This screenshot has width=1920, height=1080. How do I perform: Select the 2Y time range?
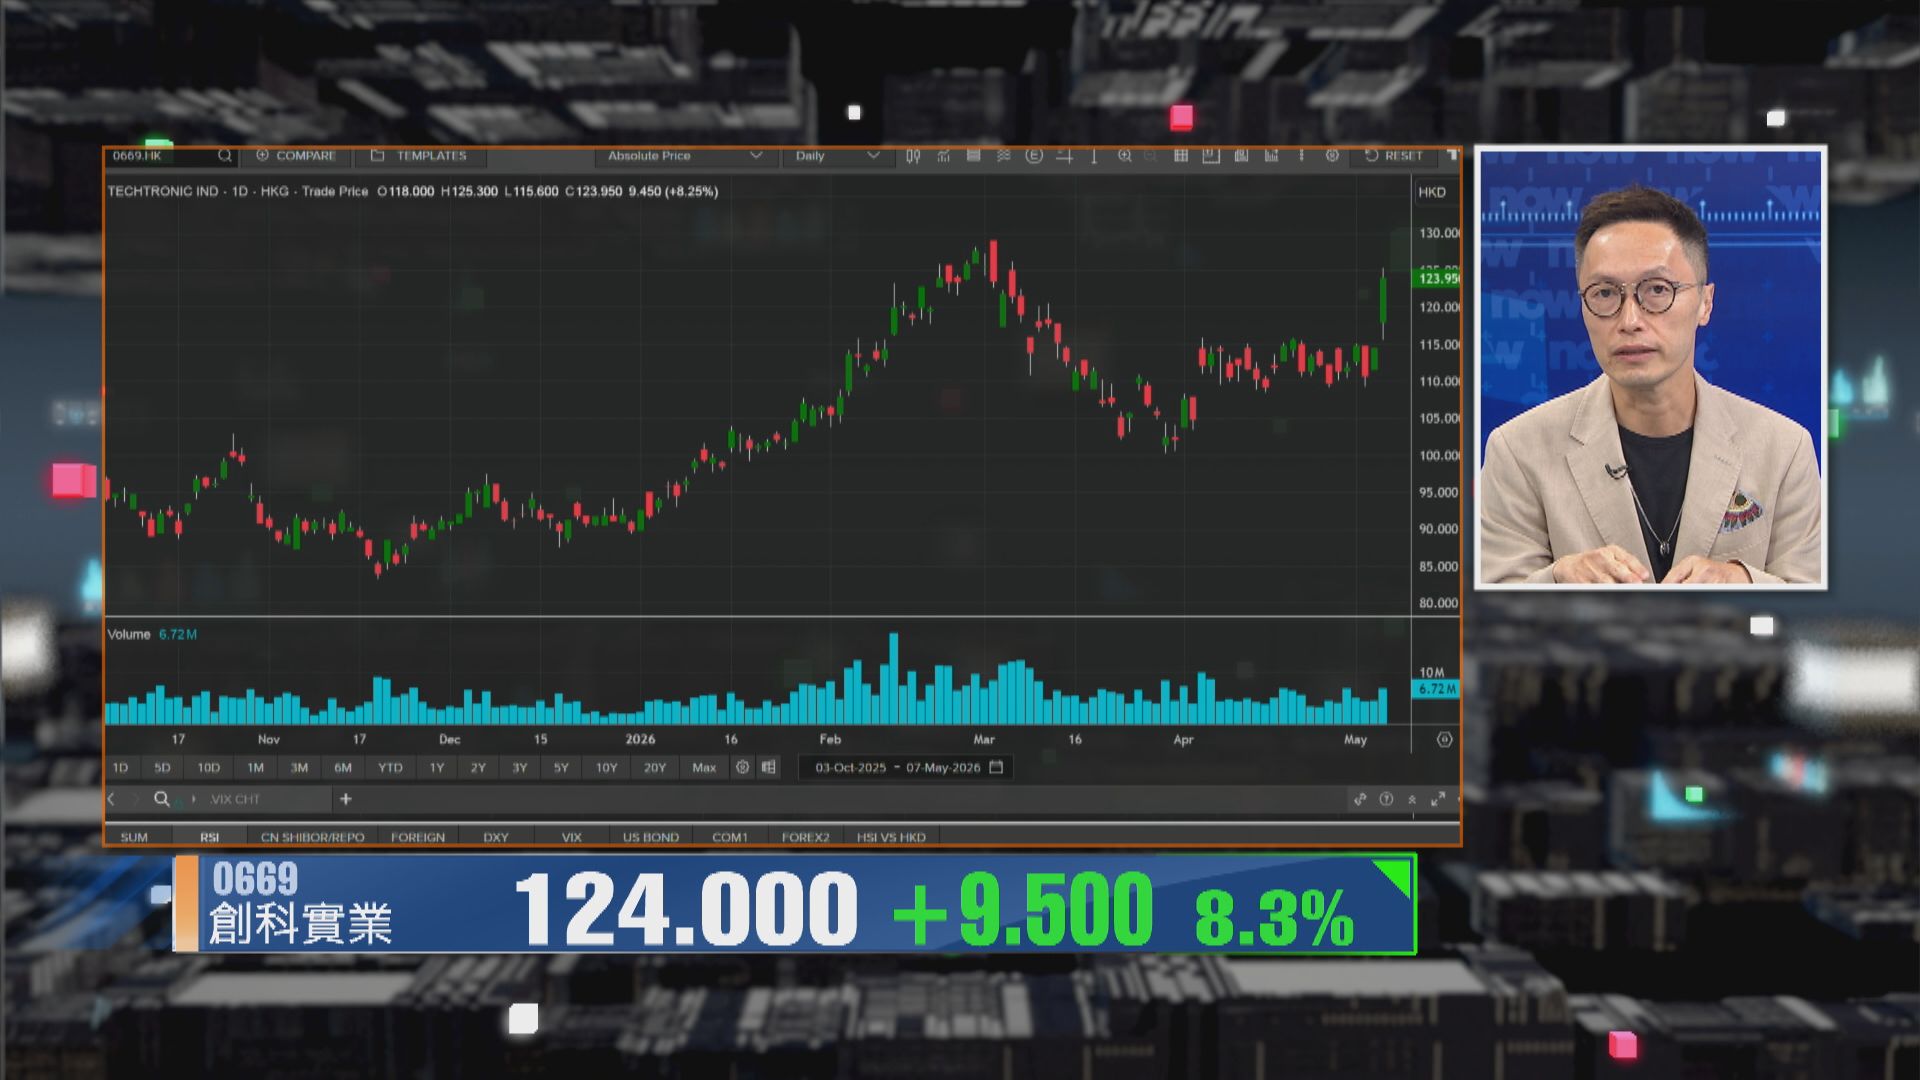click(478, 768)
